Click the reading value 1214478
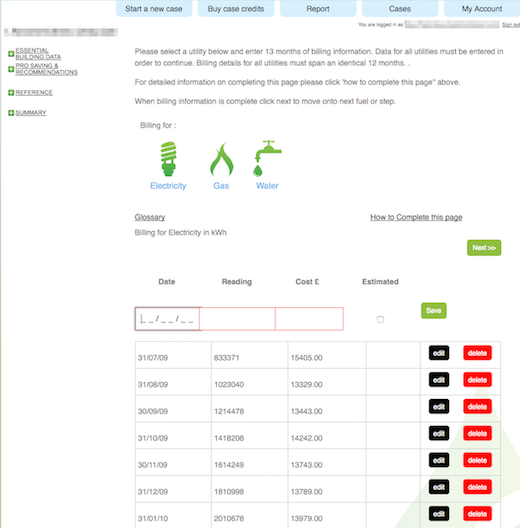520x528 pixels. coord(229,411)
